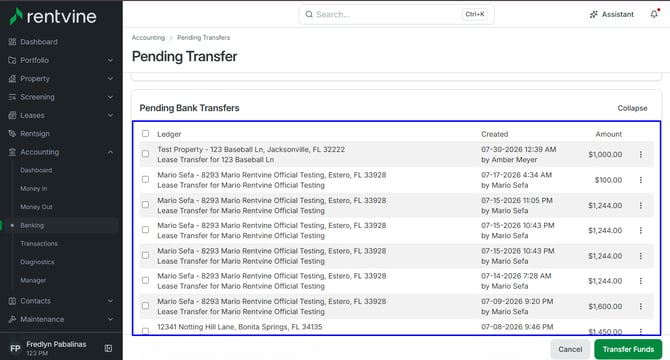Click the Rentvine logo

click(x=53, y=16)
